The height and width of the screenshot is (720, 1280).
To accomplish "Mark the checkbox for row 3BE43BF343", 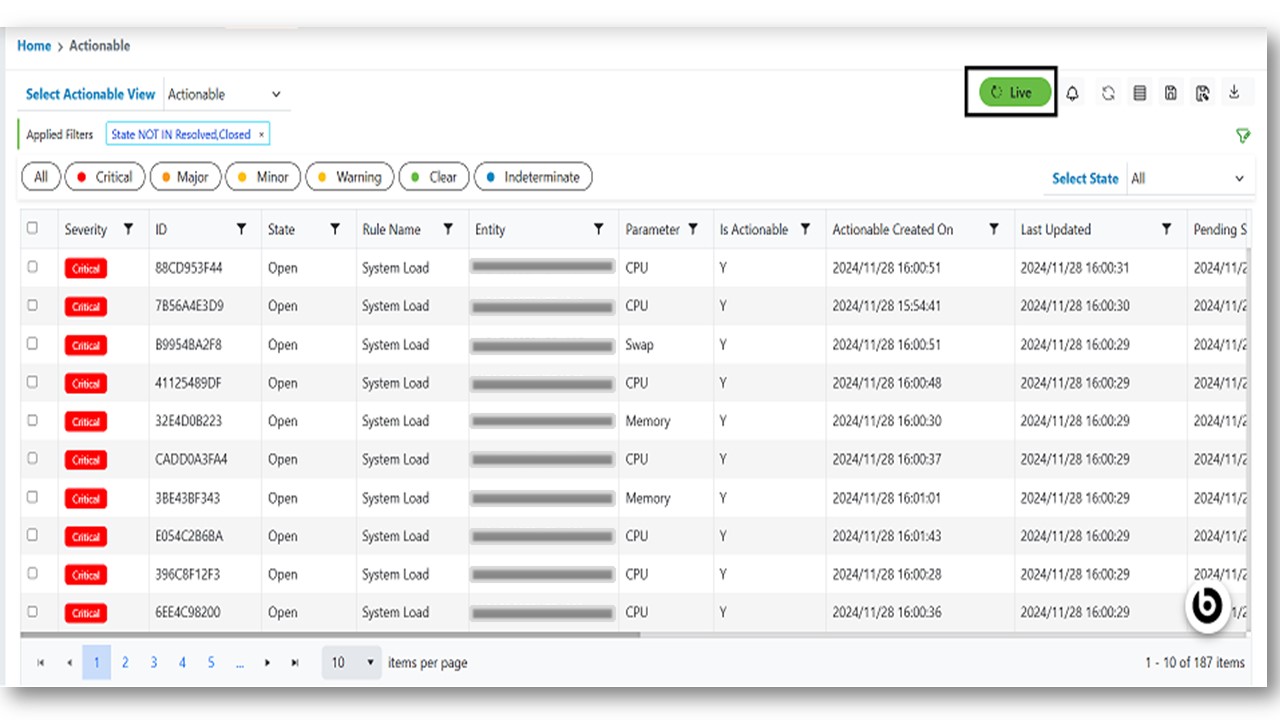I will (32, 496).
